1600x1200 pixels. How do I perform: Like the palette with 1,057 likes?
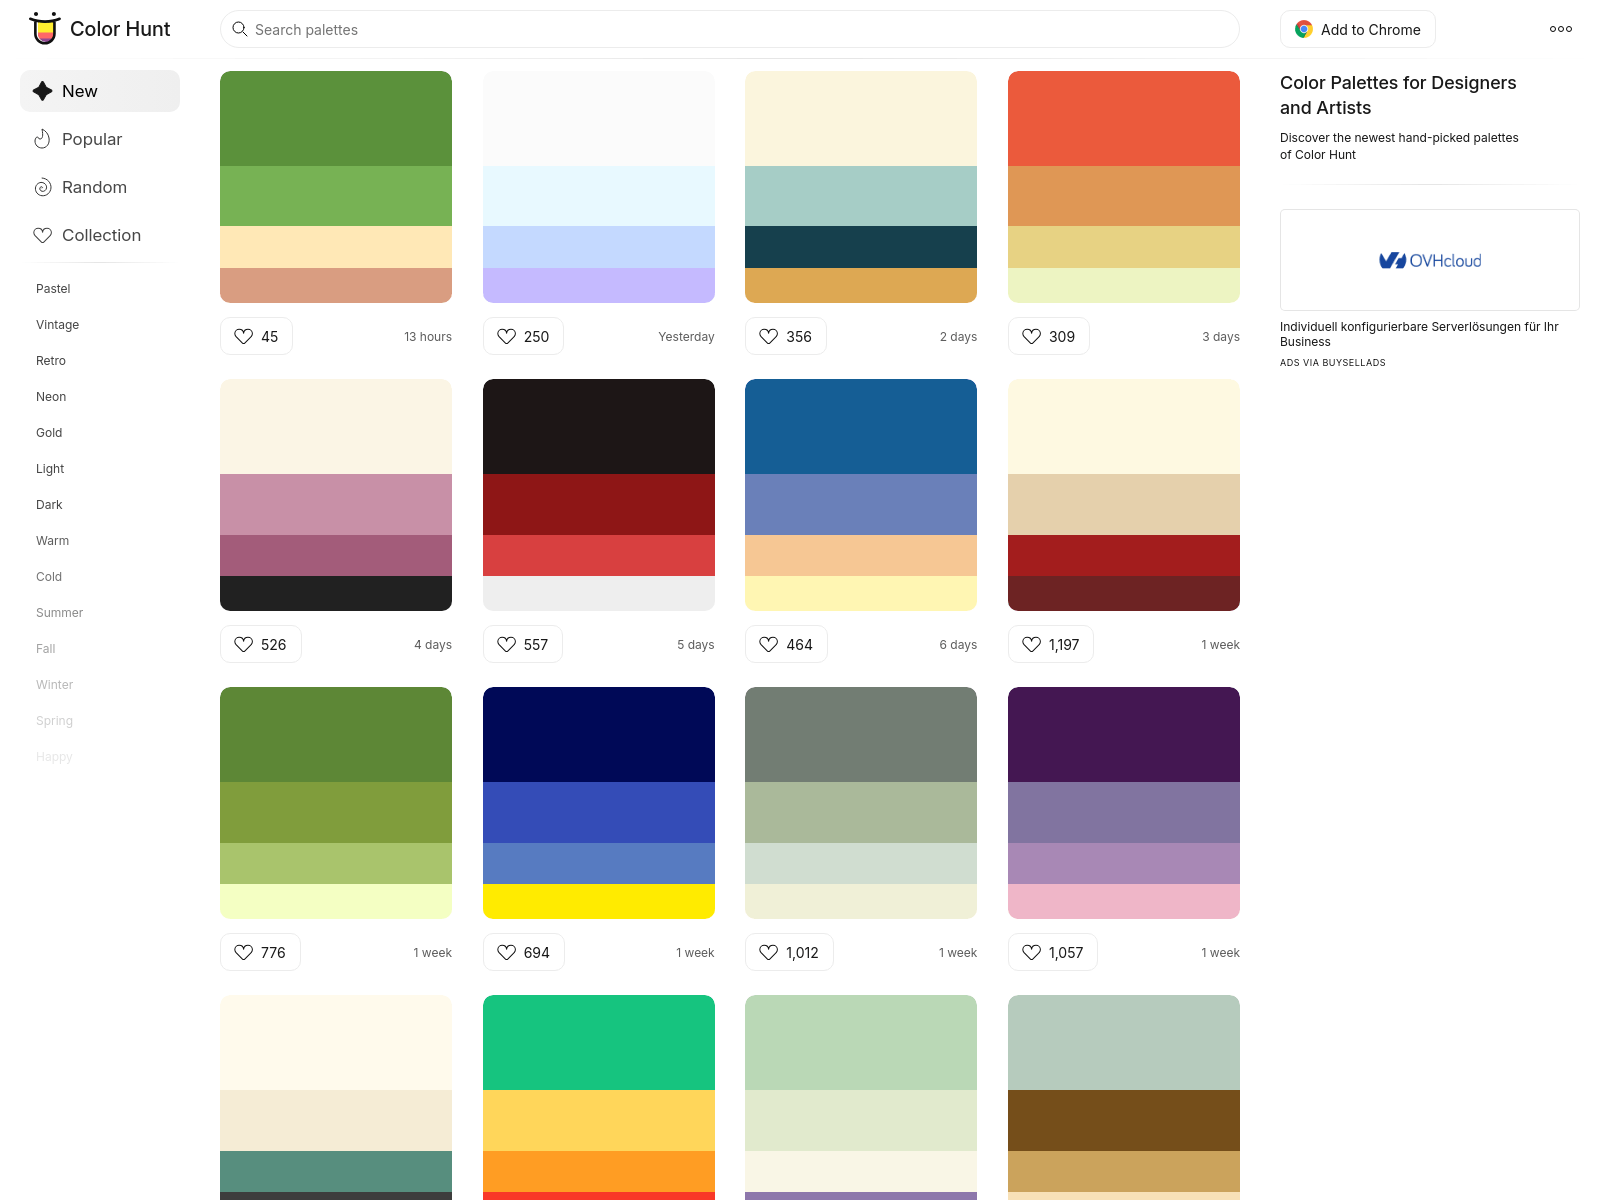click(1052, 952)
